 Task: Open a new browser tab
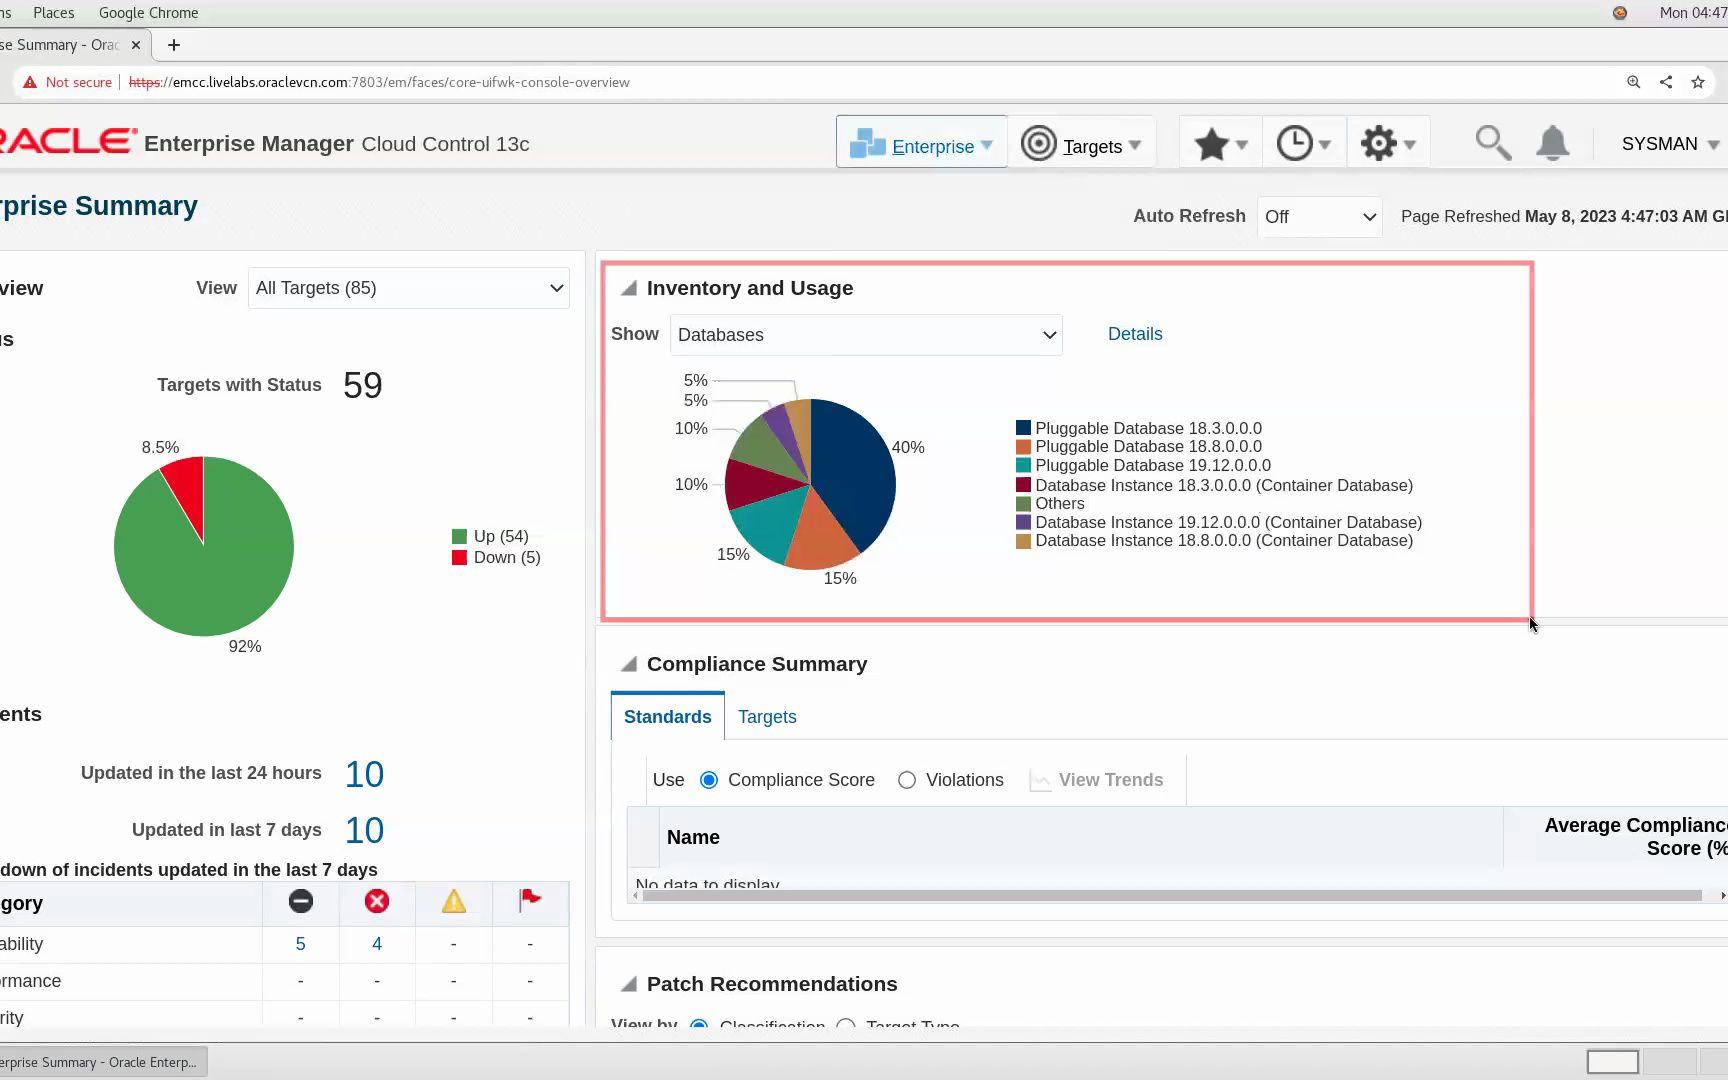[x=174, y=45]
